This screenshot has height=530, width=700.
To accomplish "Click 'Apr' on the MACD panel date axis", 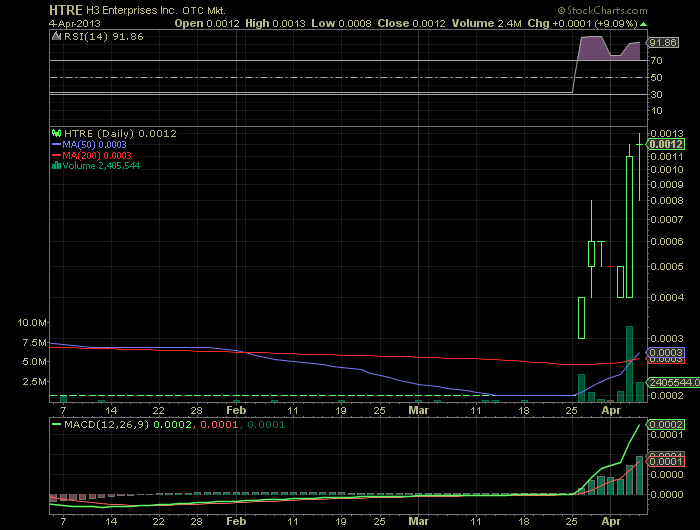I will [611, 521].
